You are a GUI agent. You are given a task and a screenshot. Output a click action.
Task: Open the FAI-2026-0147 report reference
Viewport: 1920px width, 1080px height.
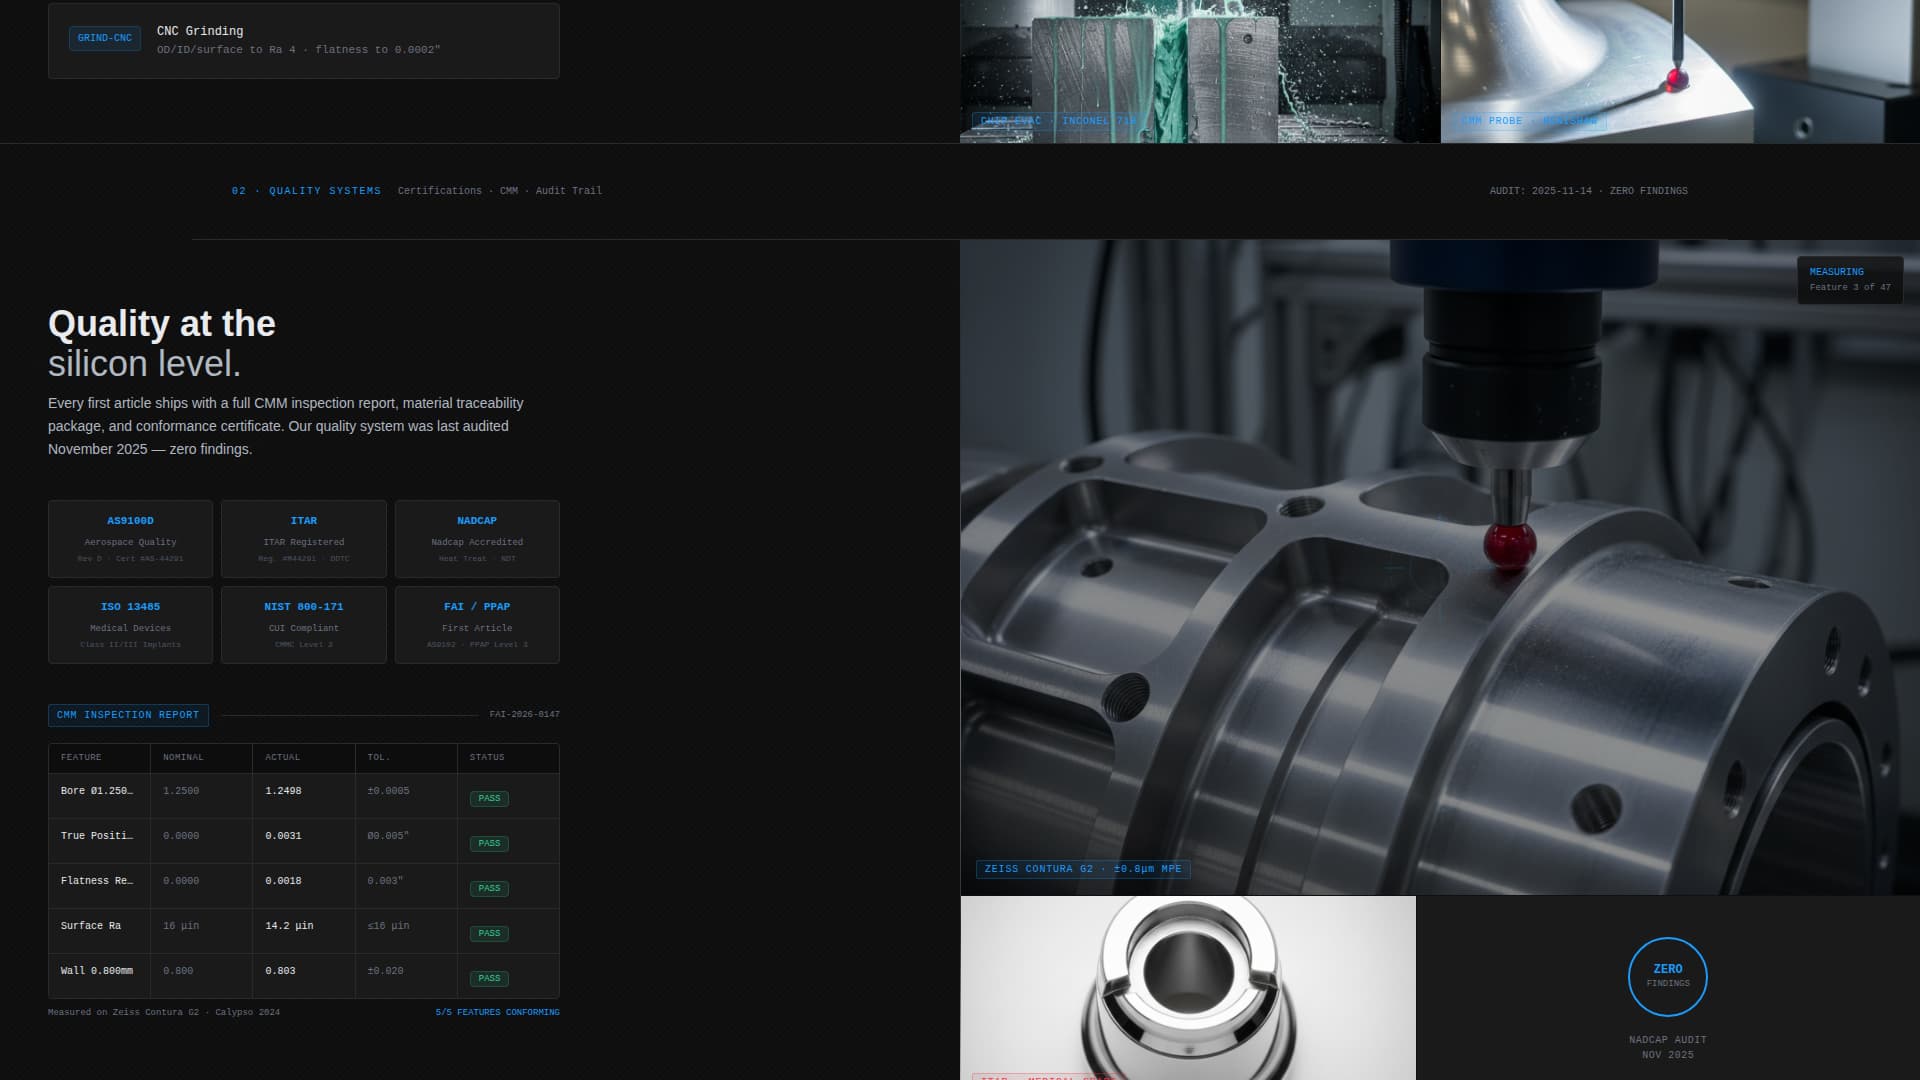[523, 714]
